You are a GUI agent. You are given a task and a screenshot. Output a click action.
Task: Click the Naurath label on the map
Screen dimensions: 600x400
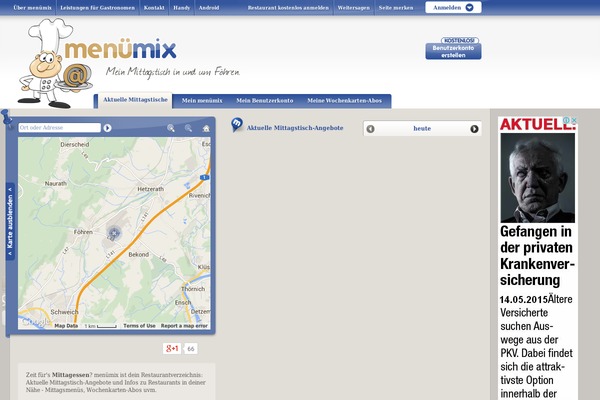click(x=55, y=184)
